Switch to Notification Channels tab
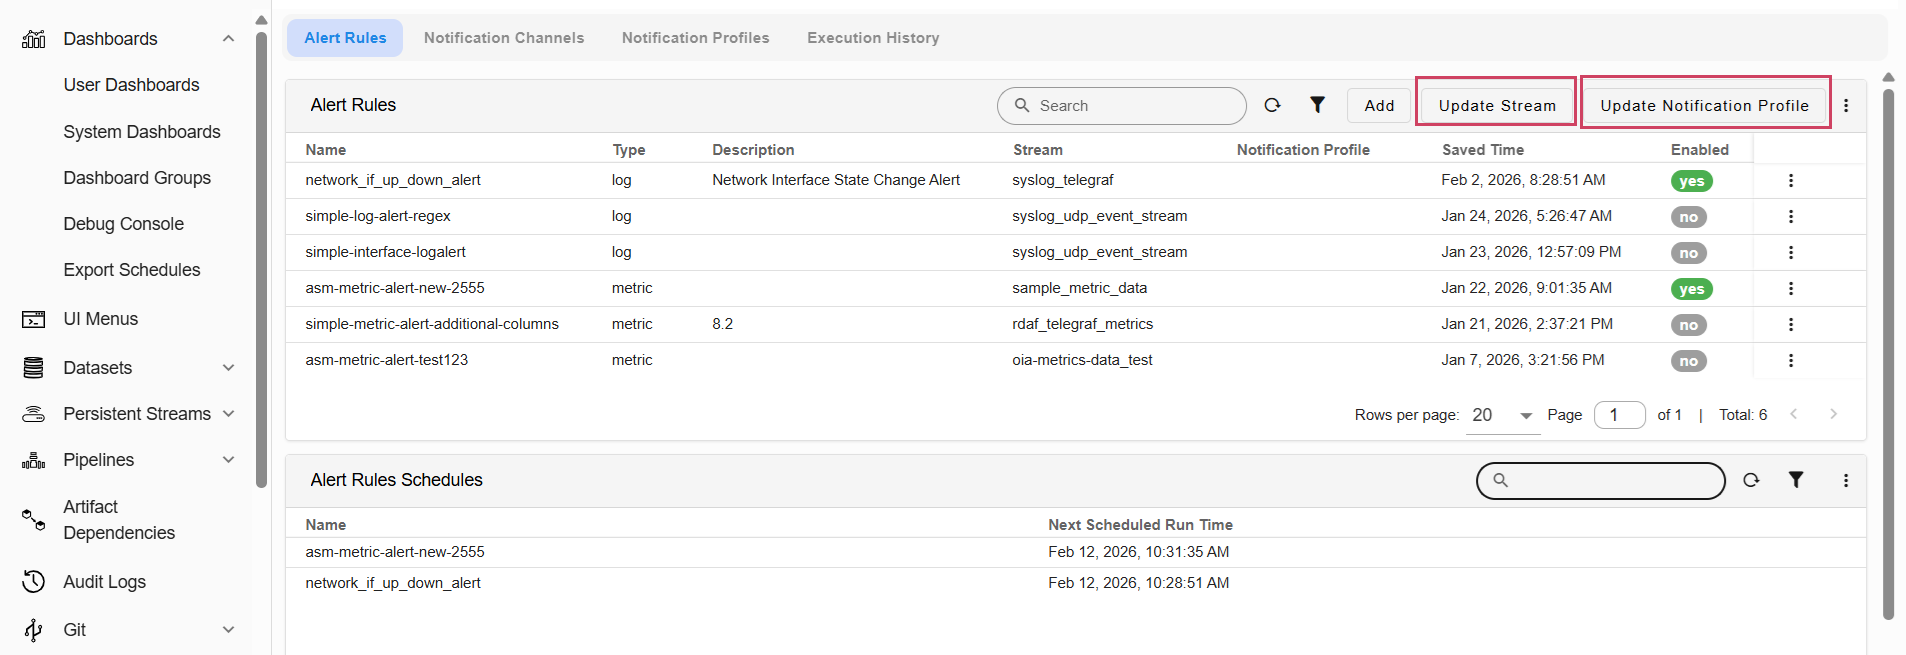The height and width of the screenshot is (655, 1906). pos(503,38)
